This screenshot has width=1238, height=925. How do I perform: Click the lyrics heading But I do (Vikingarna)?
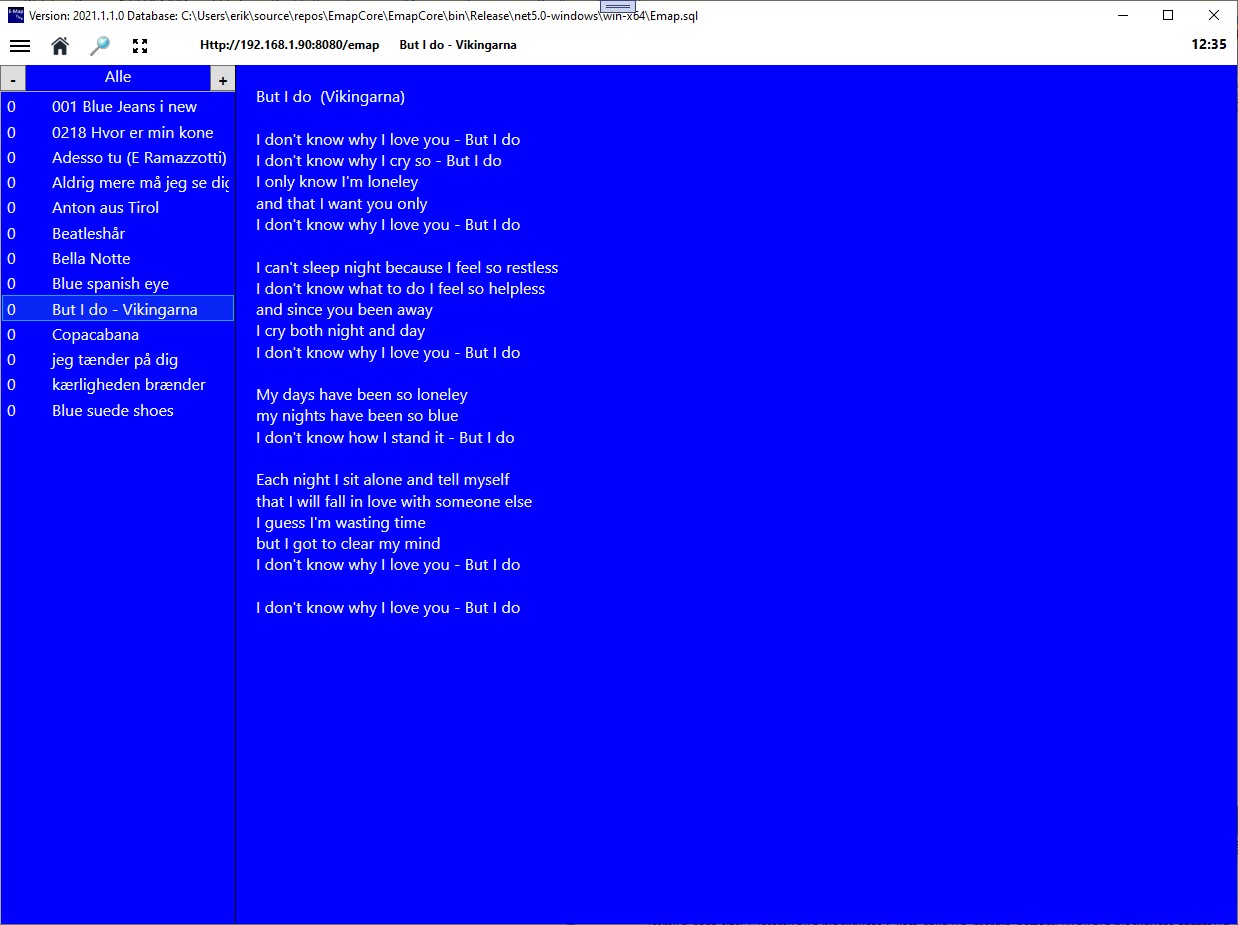click(x=330, y=97)
